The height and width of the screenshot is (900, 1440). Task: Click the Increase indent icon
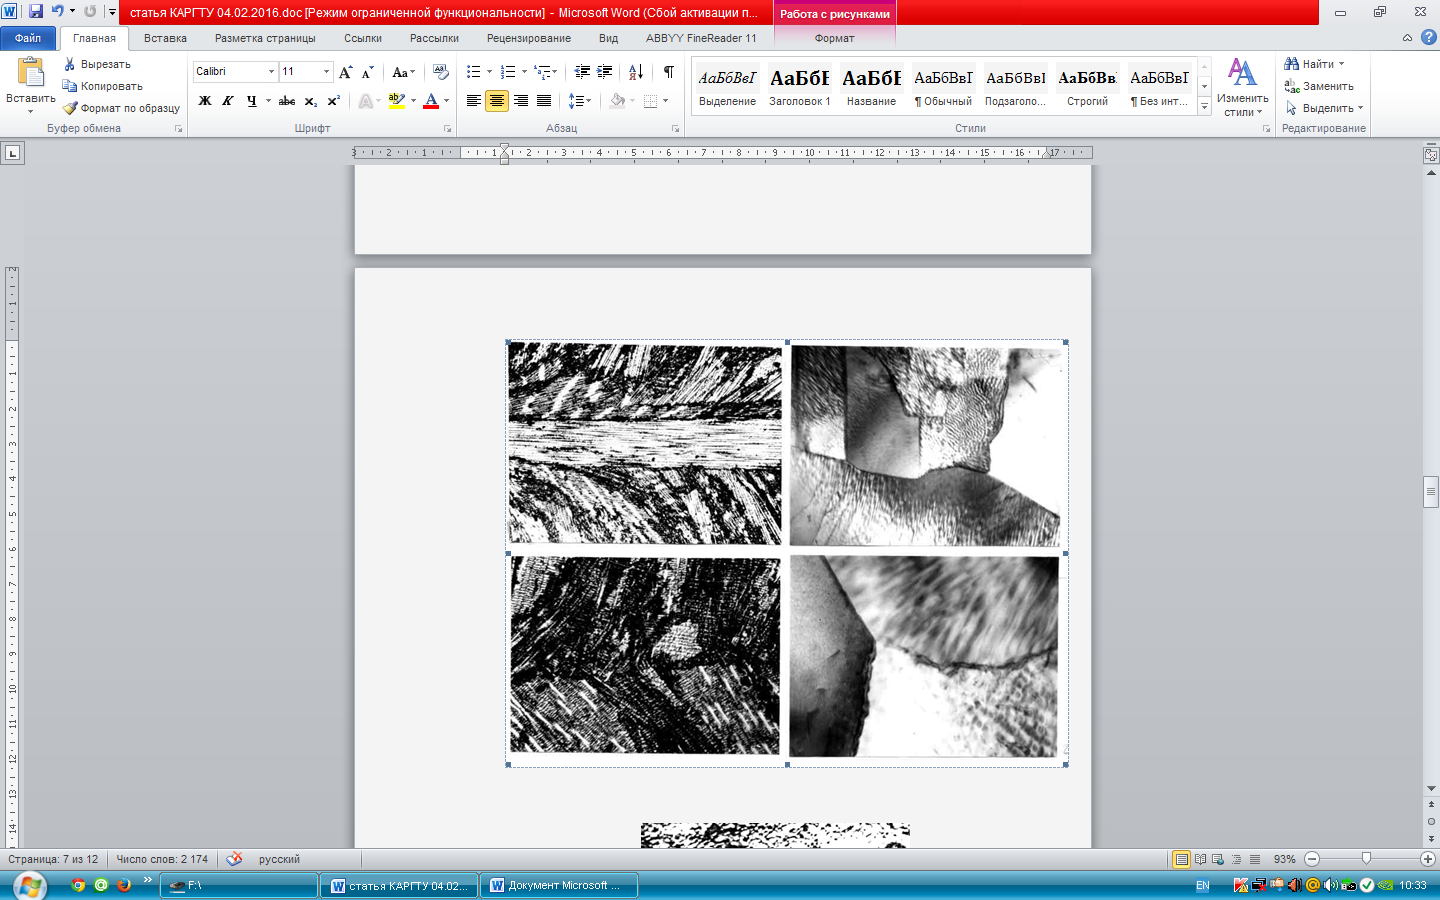coord(604,72)
